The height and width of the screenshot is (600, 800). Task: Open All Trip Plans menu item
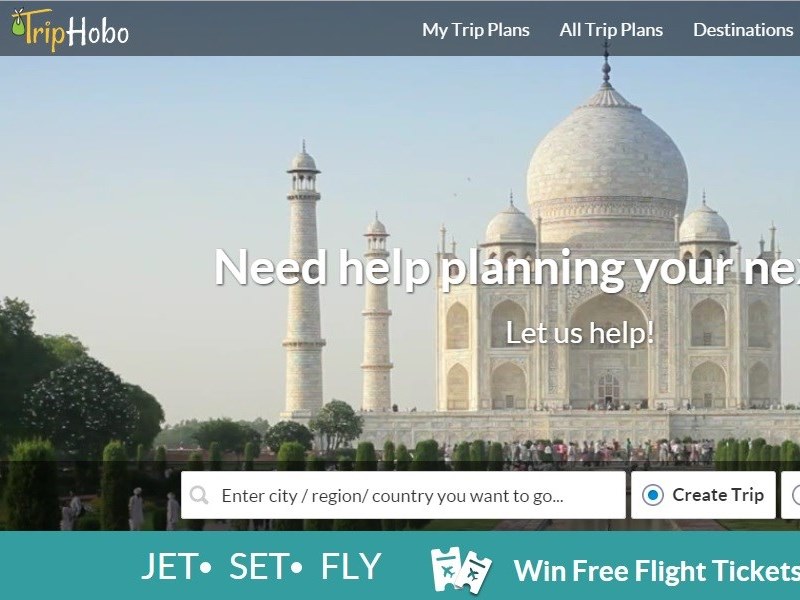(x=611, y=30)
